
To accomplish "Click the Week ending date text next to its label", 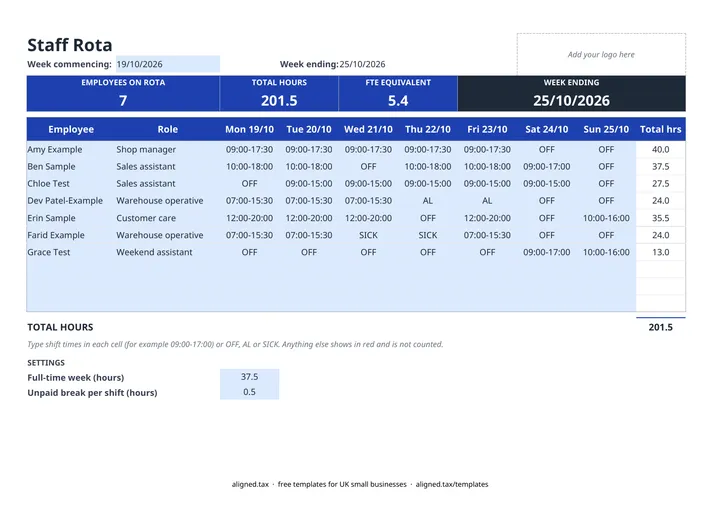I will (362, 64).
